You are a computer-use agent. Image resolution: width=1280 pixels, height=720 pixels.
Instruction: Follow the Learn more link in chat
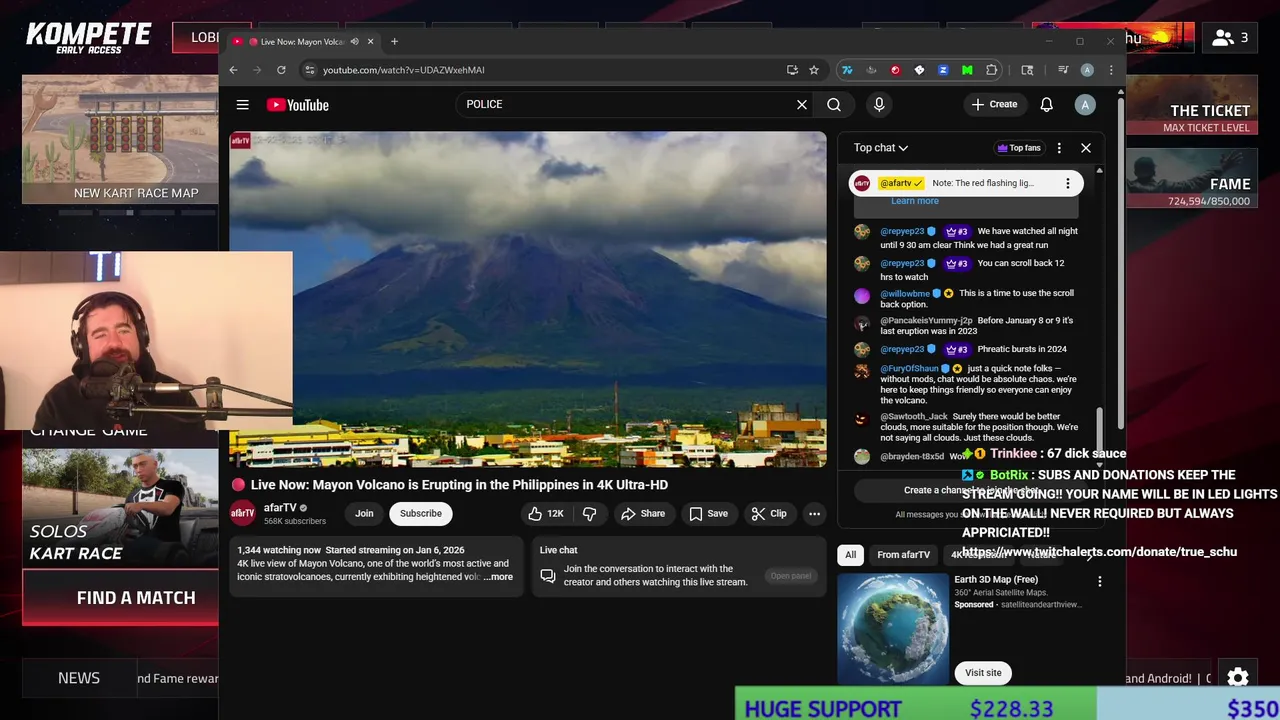pyautogui.click(x=915, y=201)
